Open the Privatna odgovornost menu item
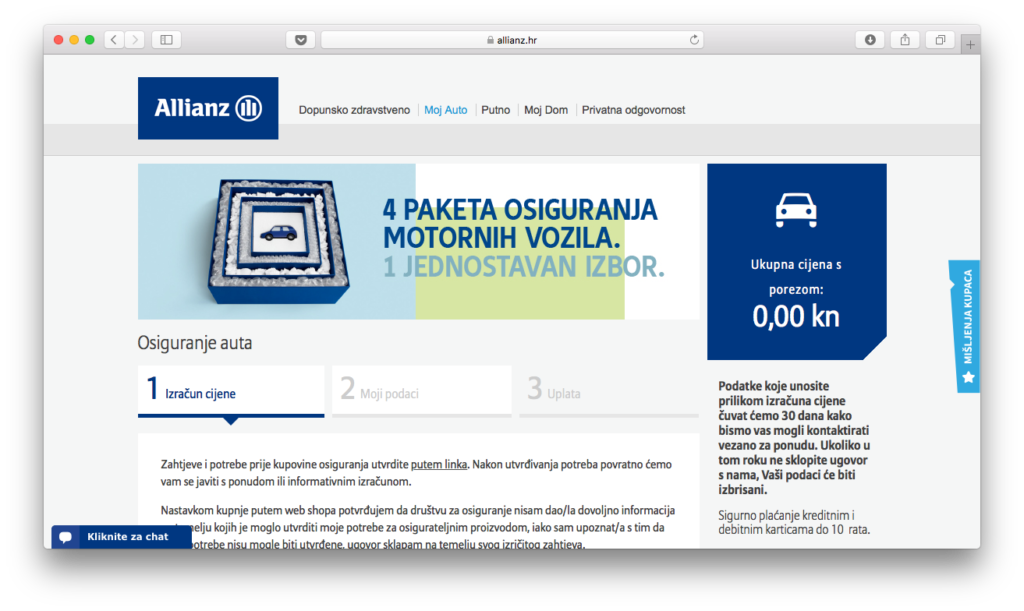 pos(633,110)
